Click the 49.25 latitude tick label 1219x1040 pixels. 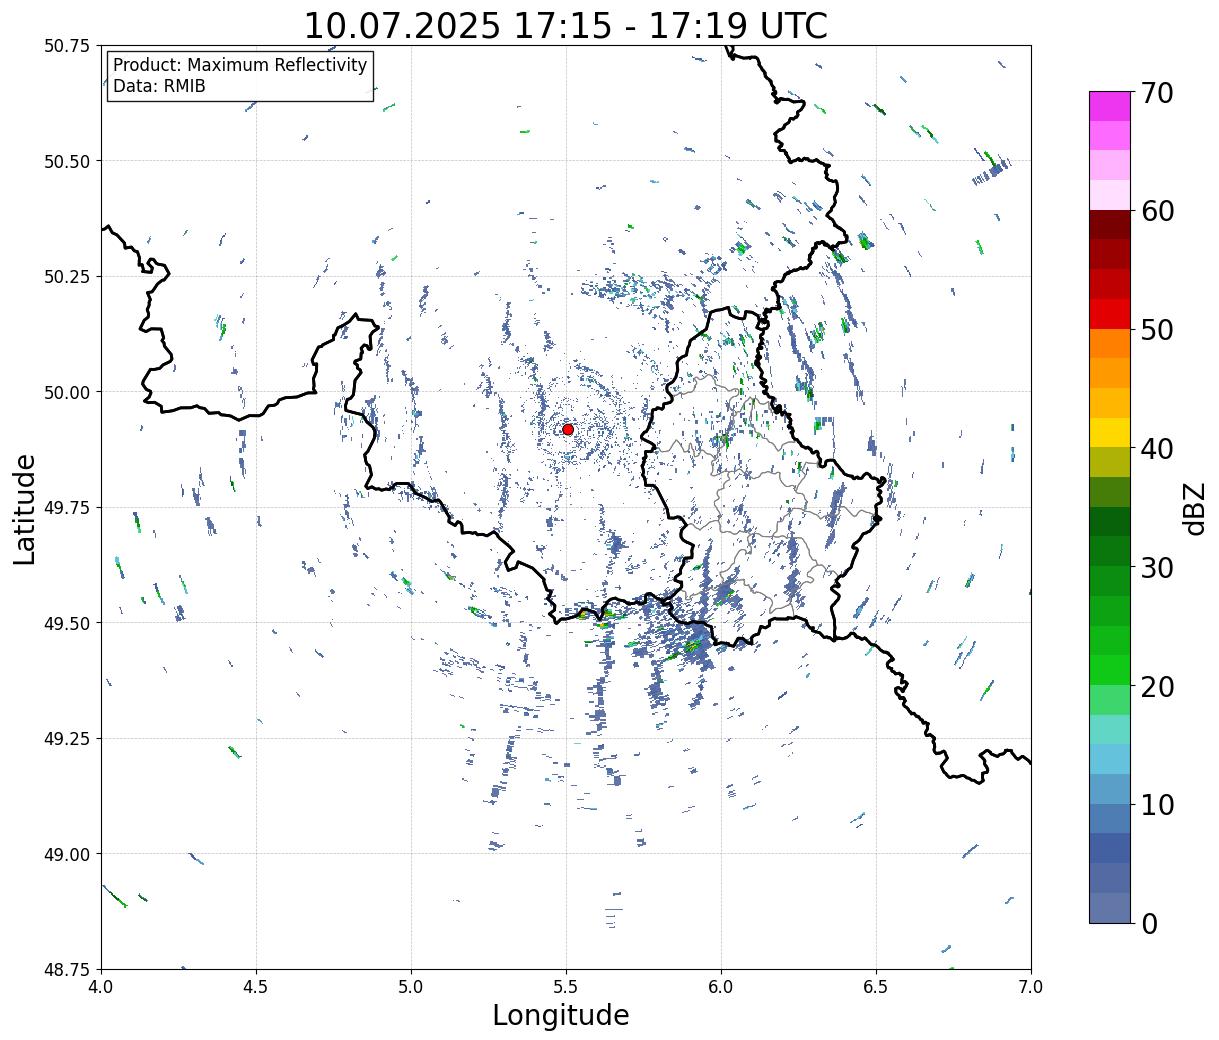pyautogui.click(x=67, y=739)
